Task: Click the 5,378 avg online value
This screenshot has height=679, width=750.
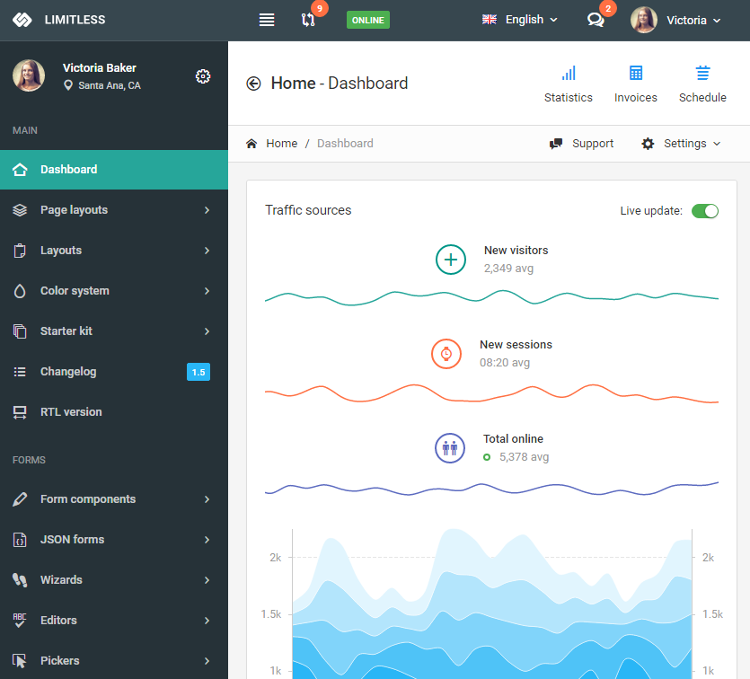Action: (524, 457)
